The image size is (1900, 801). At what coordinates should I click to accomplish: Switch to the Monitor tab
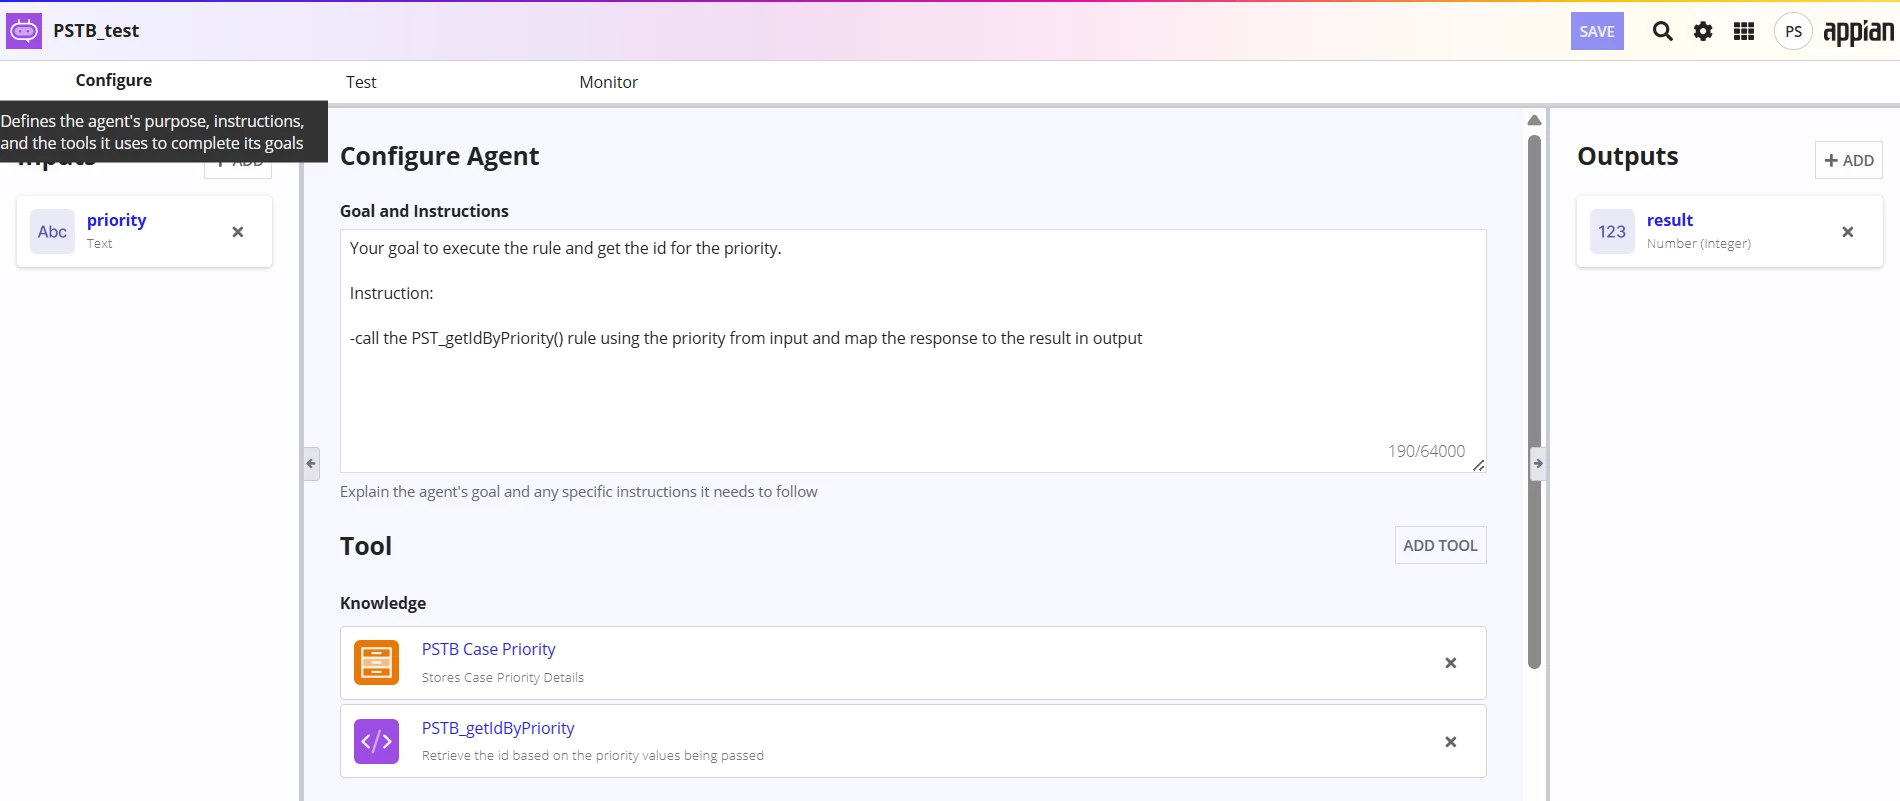(608, 82)
